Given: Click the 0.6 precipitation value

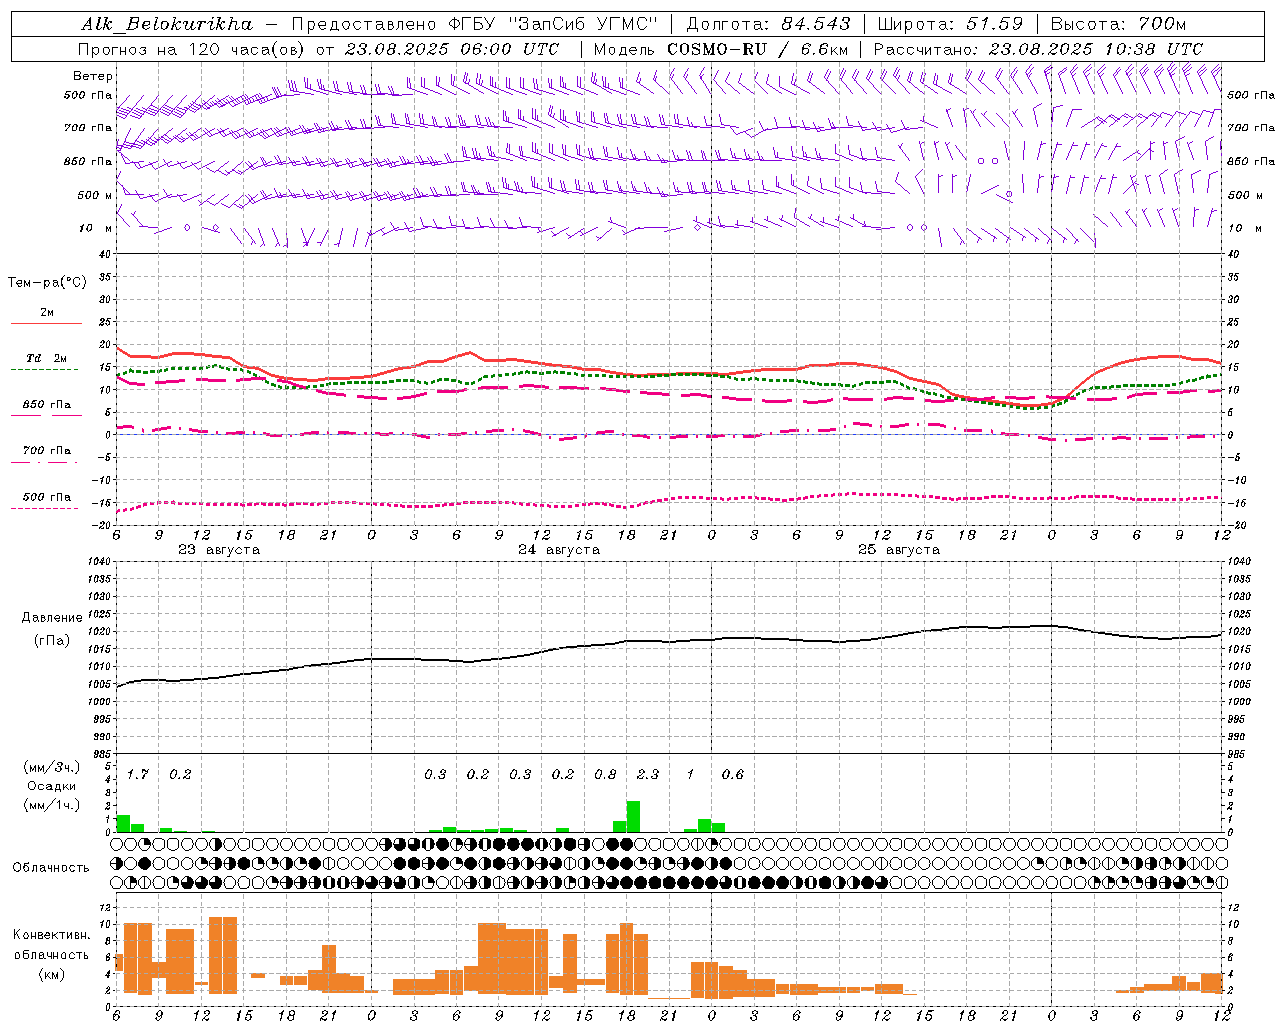Looking at the screenshot, I should pos(733,774).
